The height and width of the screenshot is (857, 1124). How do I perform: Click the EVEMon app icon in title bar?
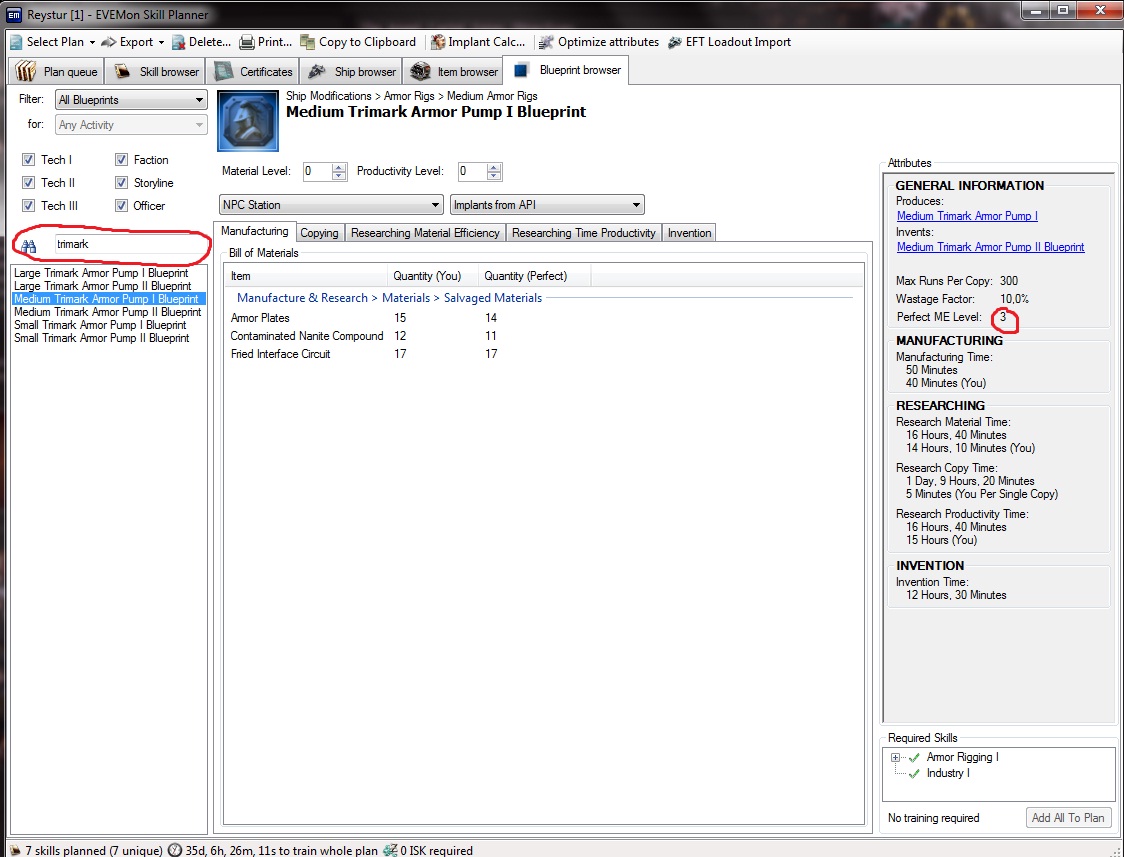pos(14,13)
